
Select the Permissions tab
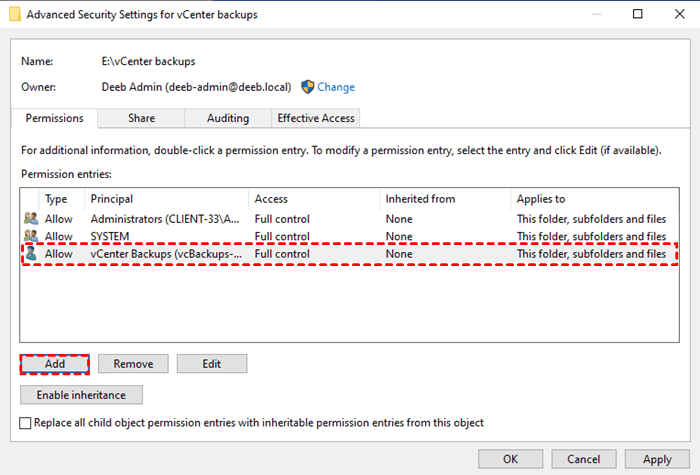tap(55, 118)
